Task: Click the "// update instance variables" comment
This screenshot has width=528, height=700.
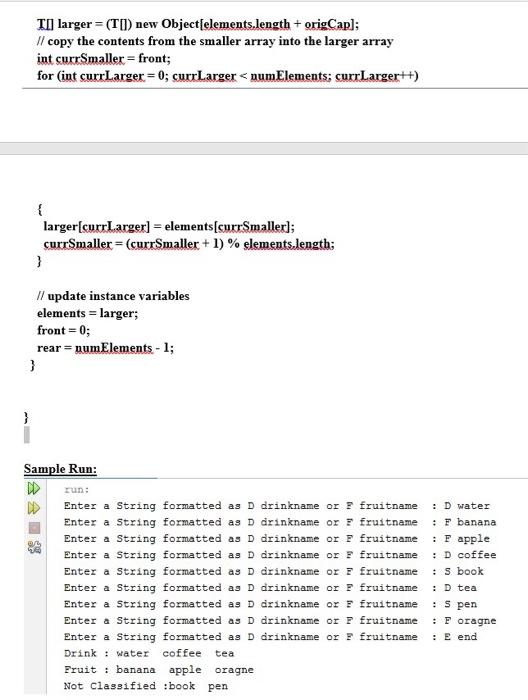Action: coord(113,296)
